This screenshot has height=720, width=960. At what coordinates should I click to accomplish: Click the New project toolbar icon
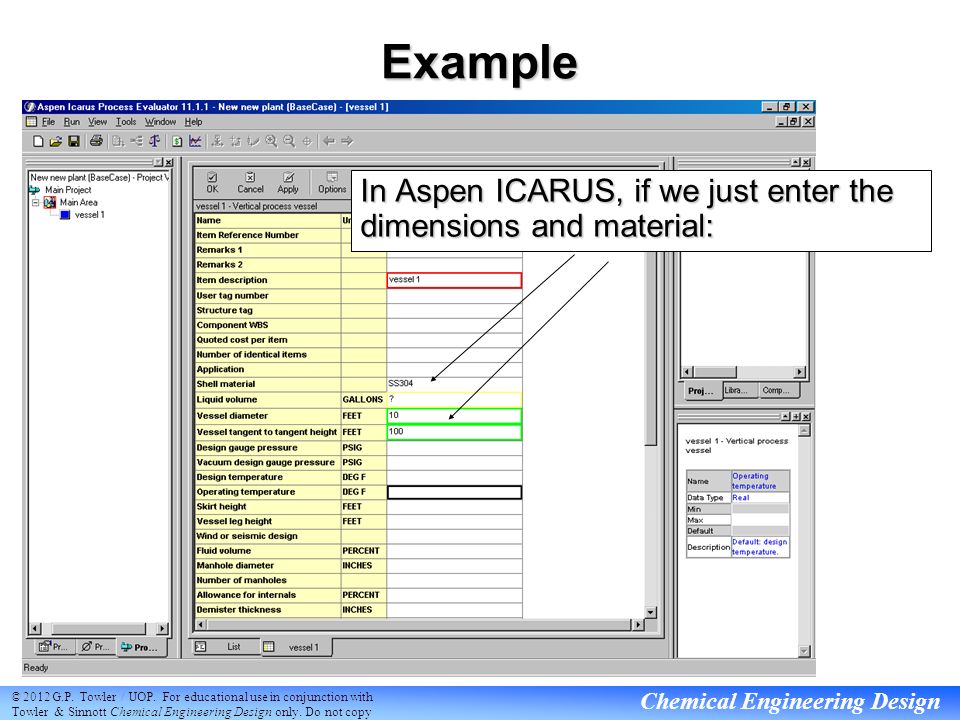coord(38,141)
